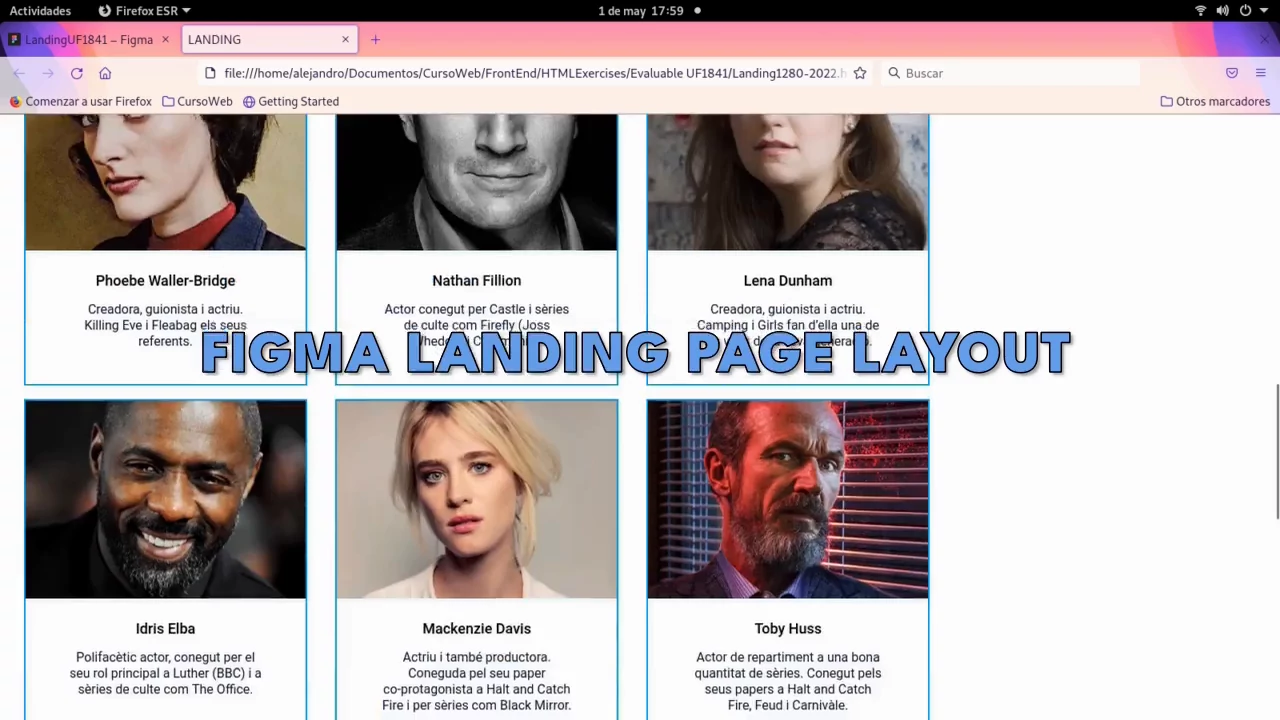Viewport: 1280px width, 720px height.
Task: Click the Wi-Fi status icon
Action: pyautogui.click(x=1200, y=11)
